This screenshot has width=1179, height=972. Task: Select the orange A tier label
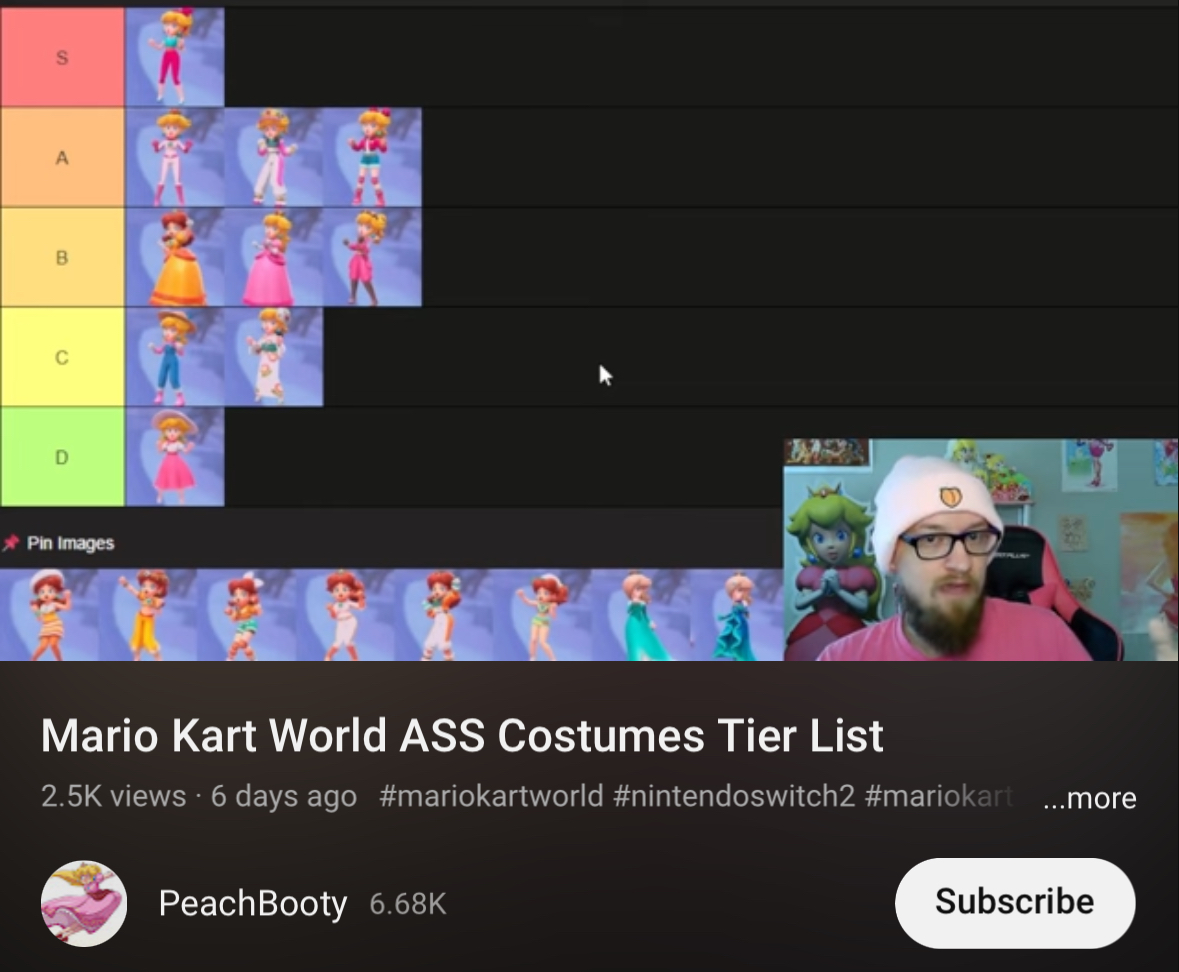[x=62, y=157]
